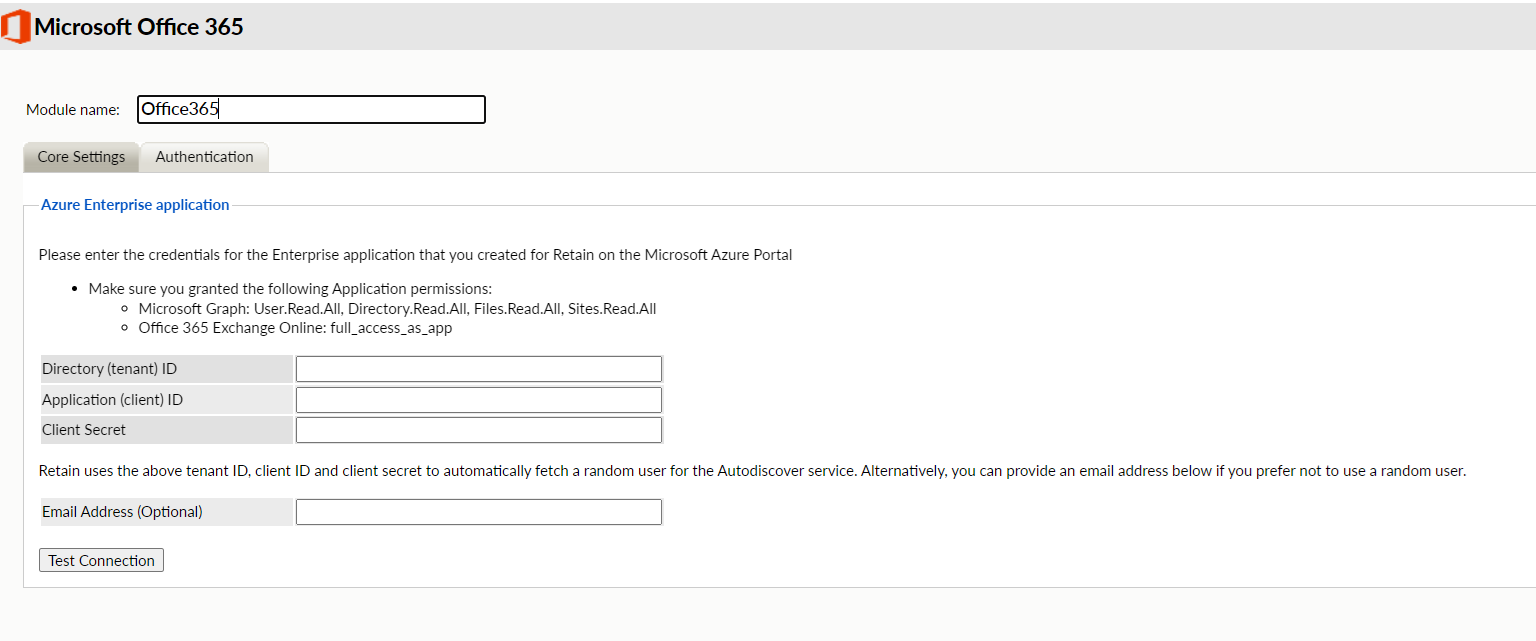Click the Microsoft Graph permissions line

point(397,309)
